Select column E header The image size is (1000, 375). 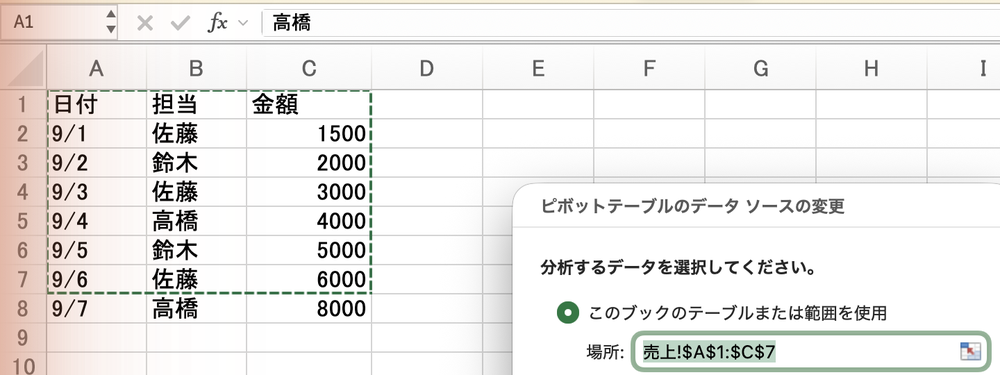tap(538, 68)
